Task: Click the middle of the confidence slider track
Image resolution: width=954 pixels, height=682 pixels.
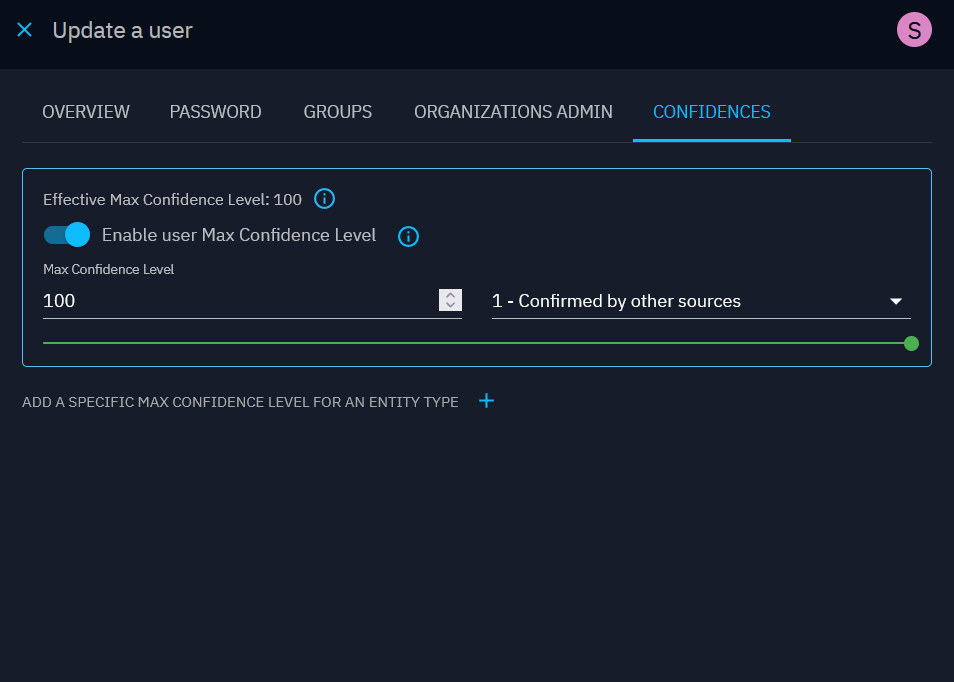Action: (x=477, y=343)
